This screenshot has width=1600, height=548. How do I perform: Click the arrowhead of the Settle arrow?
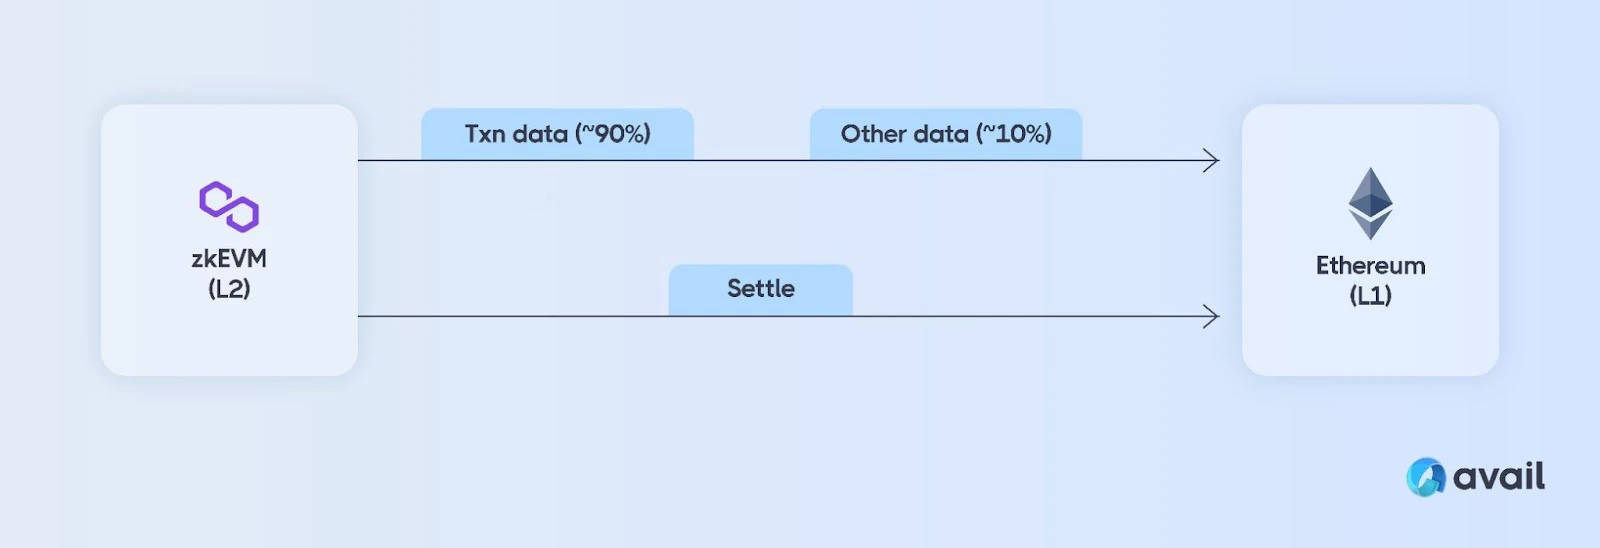(1212, 316)
